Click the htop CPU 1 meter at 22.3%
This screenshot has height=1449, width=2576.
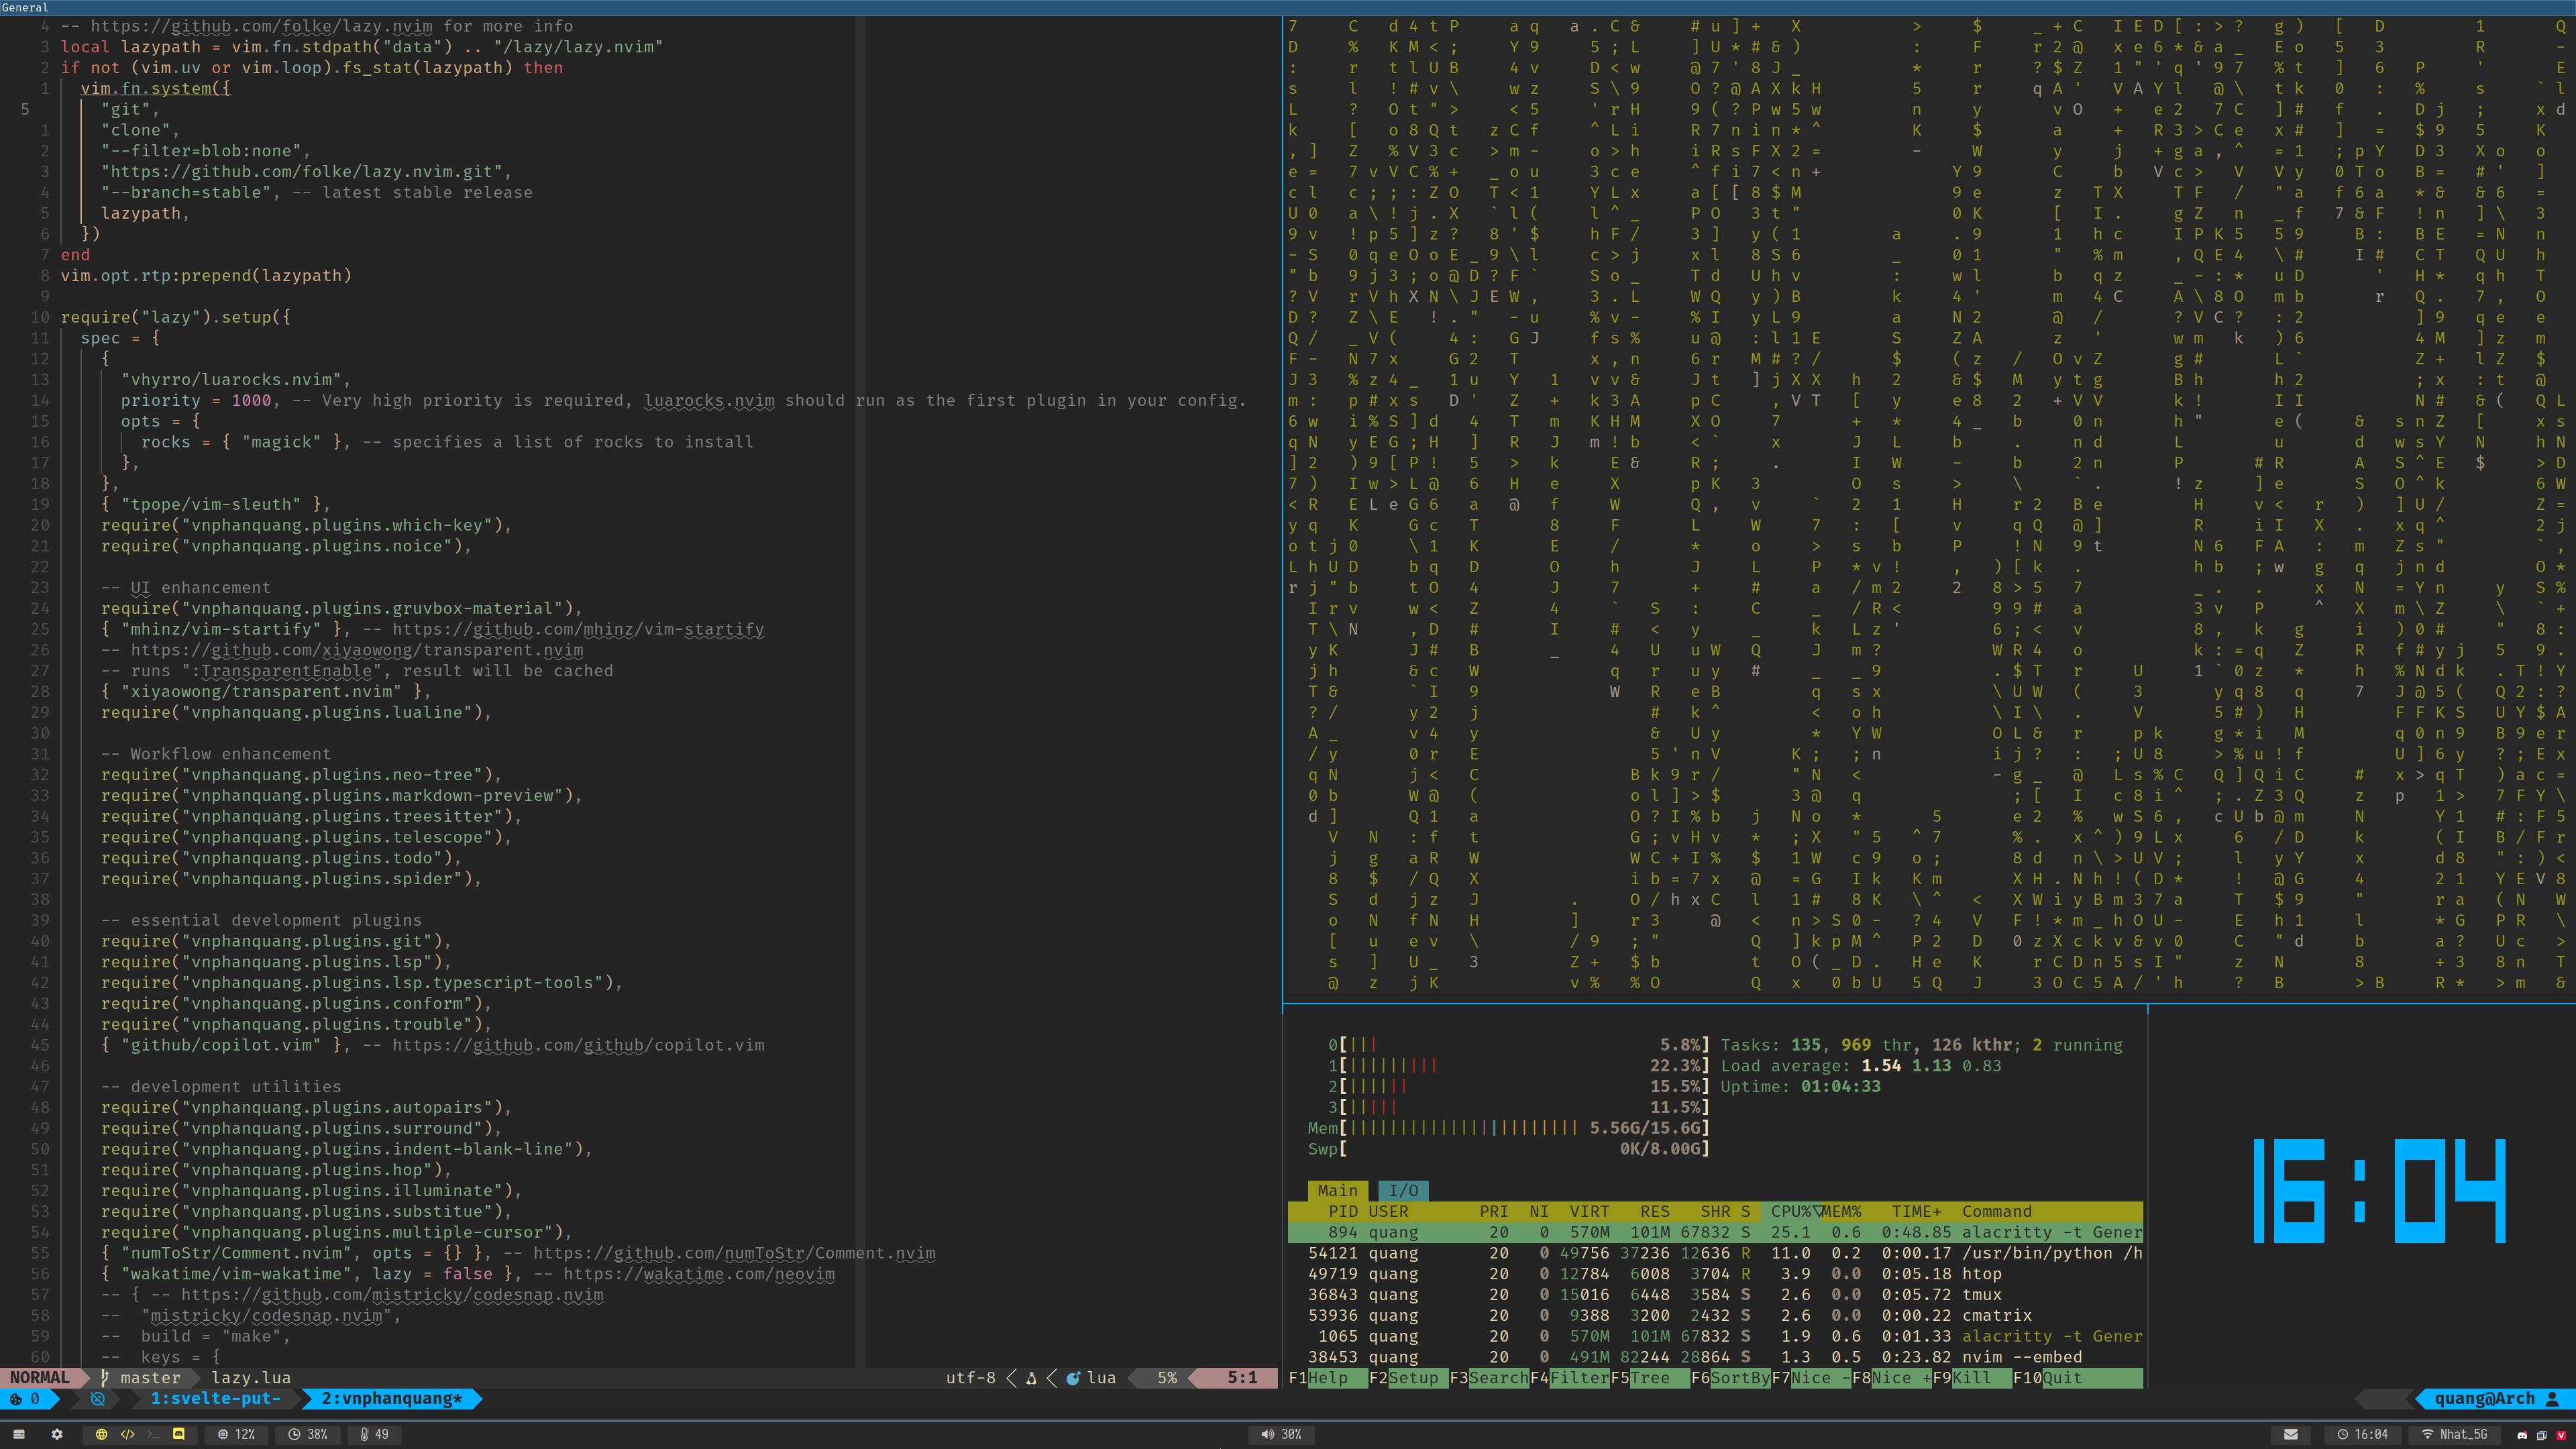tap(1518, 1066)
